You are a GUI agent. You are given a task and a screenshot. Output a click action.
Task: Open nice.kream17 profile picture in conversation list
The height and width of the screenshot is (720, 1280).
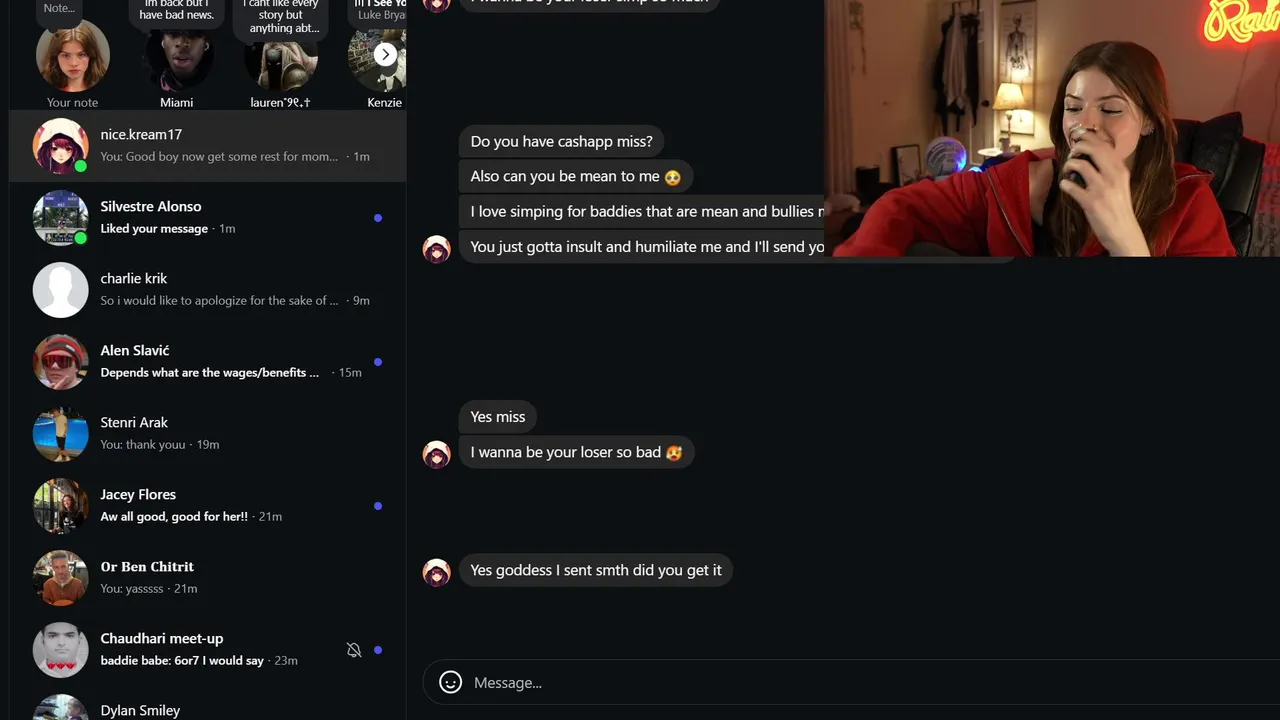click(x=61, y=146)
